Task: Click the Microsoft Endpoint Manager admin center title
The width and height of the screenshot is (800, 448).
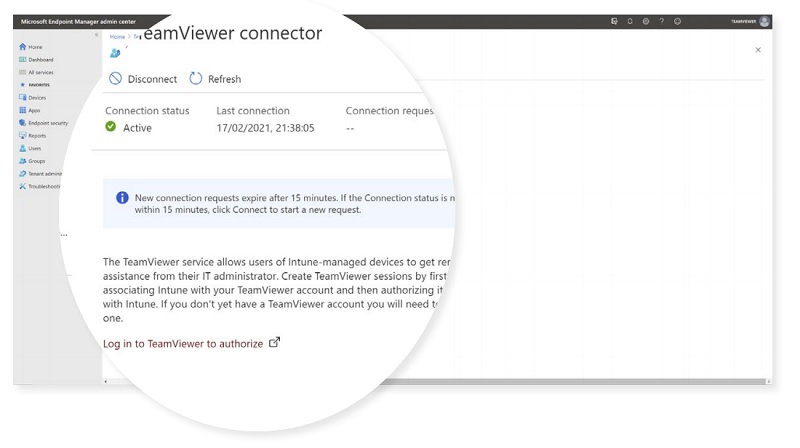Action: (x=78, y=21)
